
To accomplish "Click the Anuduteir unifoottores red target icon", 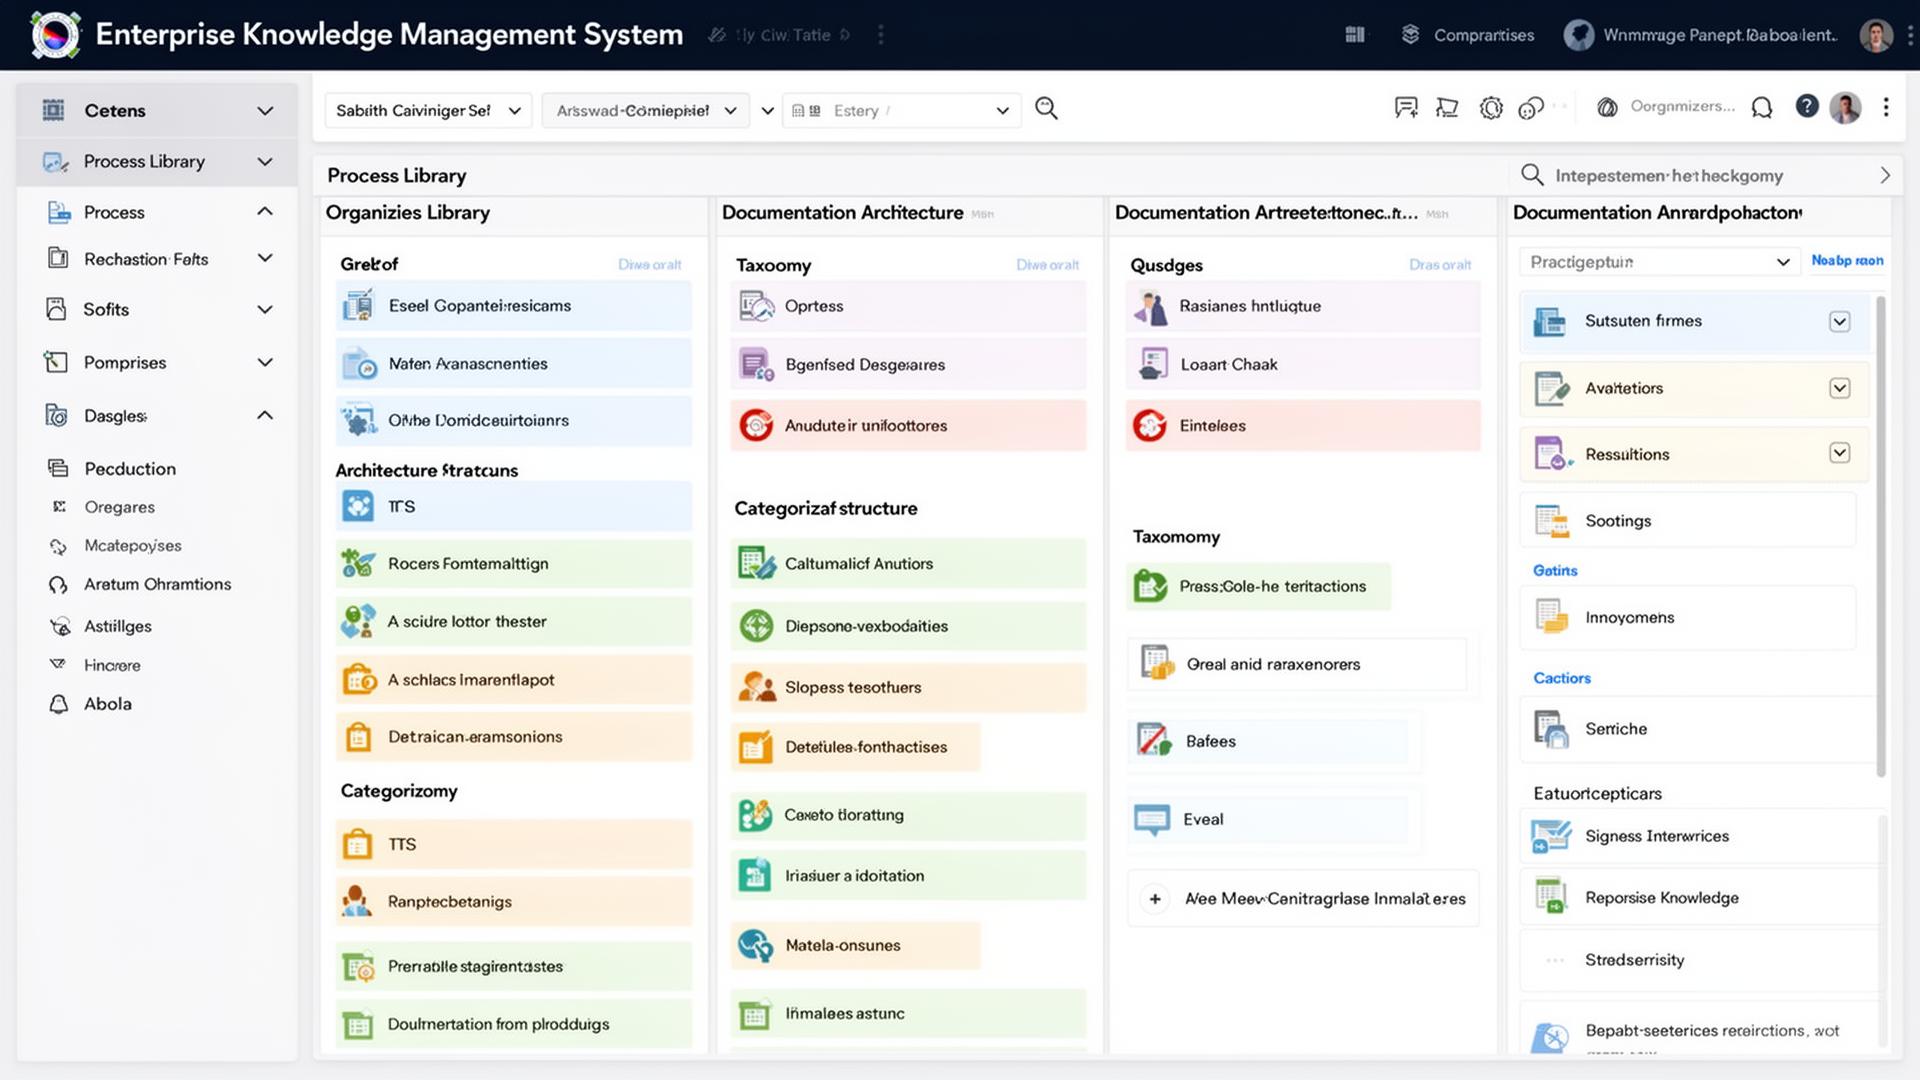I will point(756,425).
